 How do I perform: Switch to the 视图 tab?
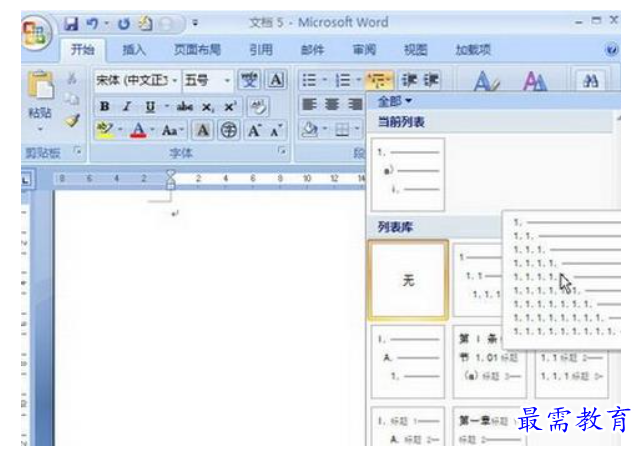415,50
